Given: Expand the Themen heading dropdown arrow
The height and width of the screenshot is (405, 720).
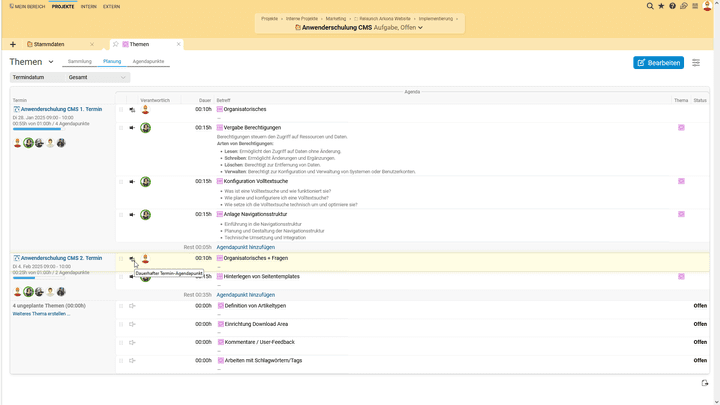Looking at the screenshot, I should 51,62.
